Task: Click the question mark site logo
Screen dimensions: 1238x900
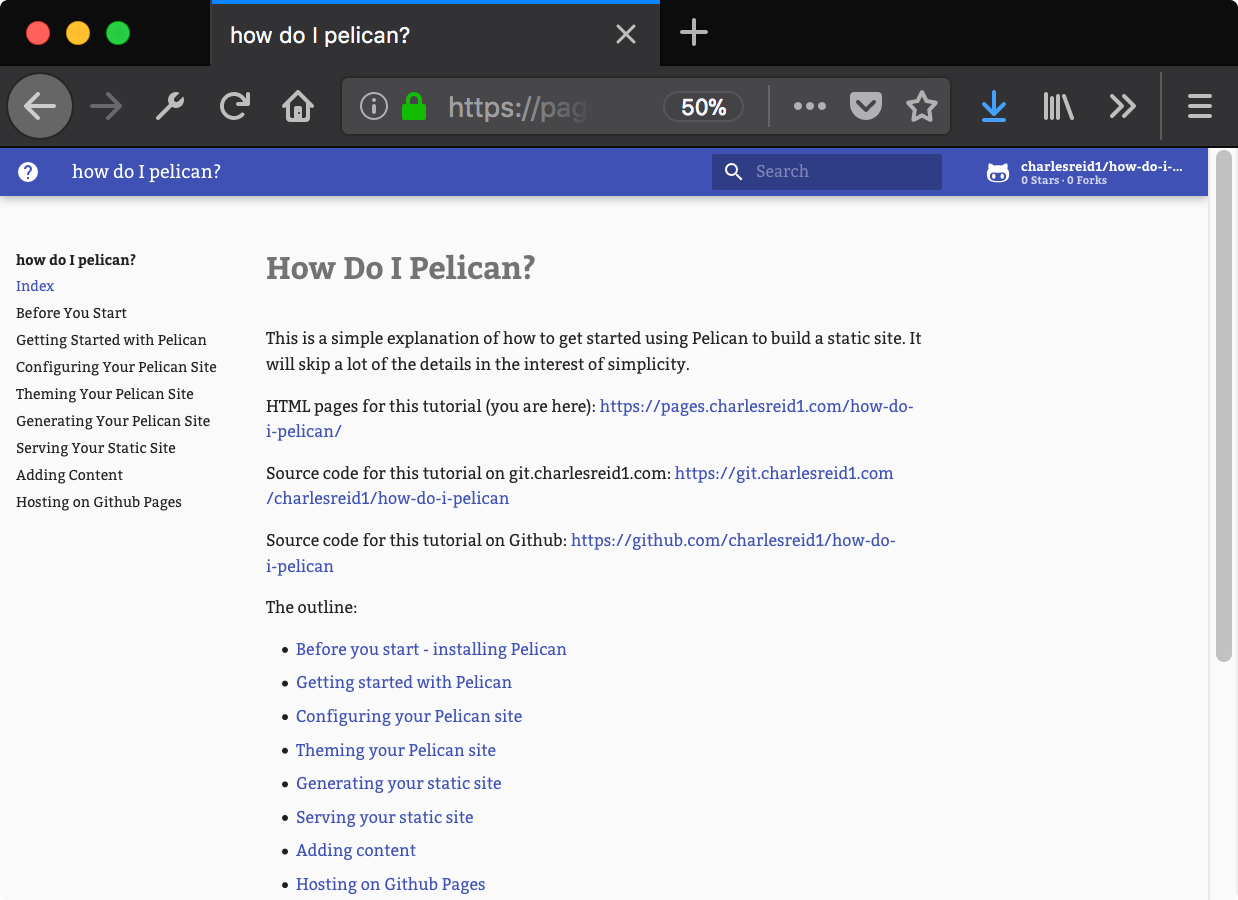Action: 28,172
